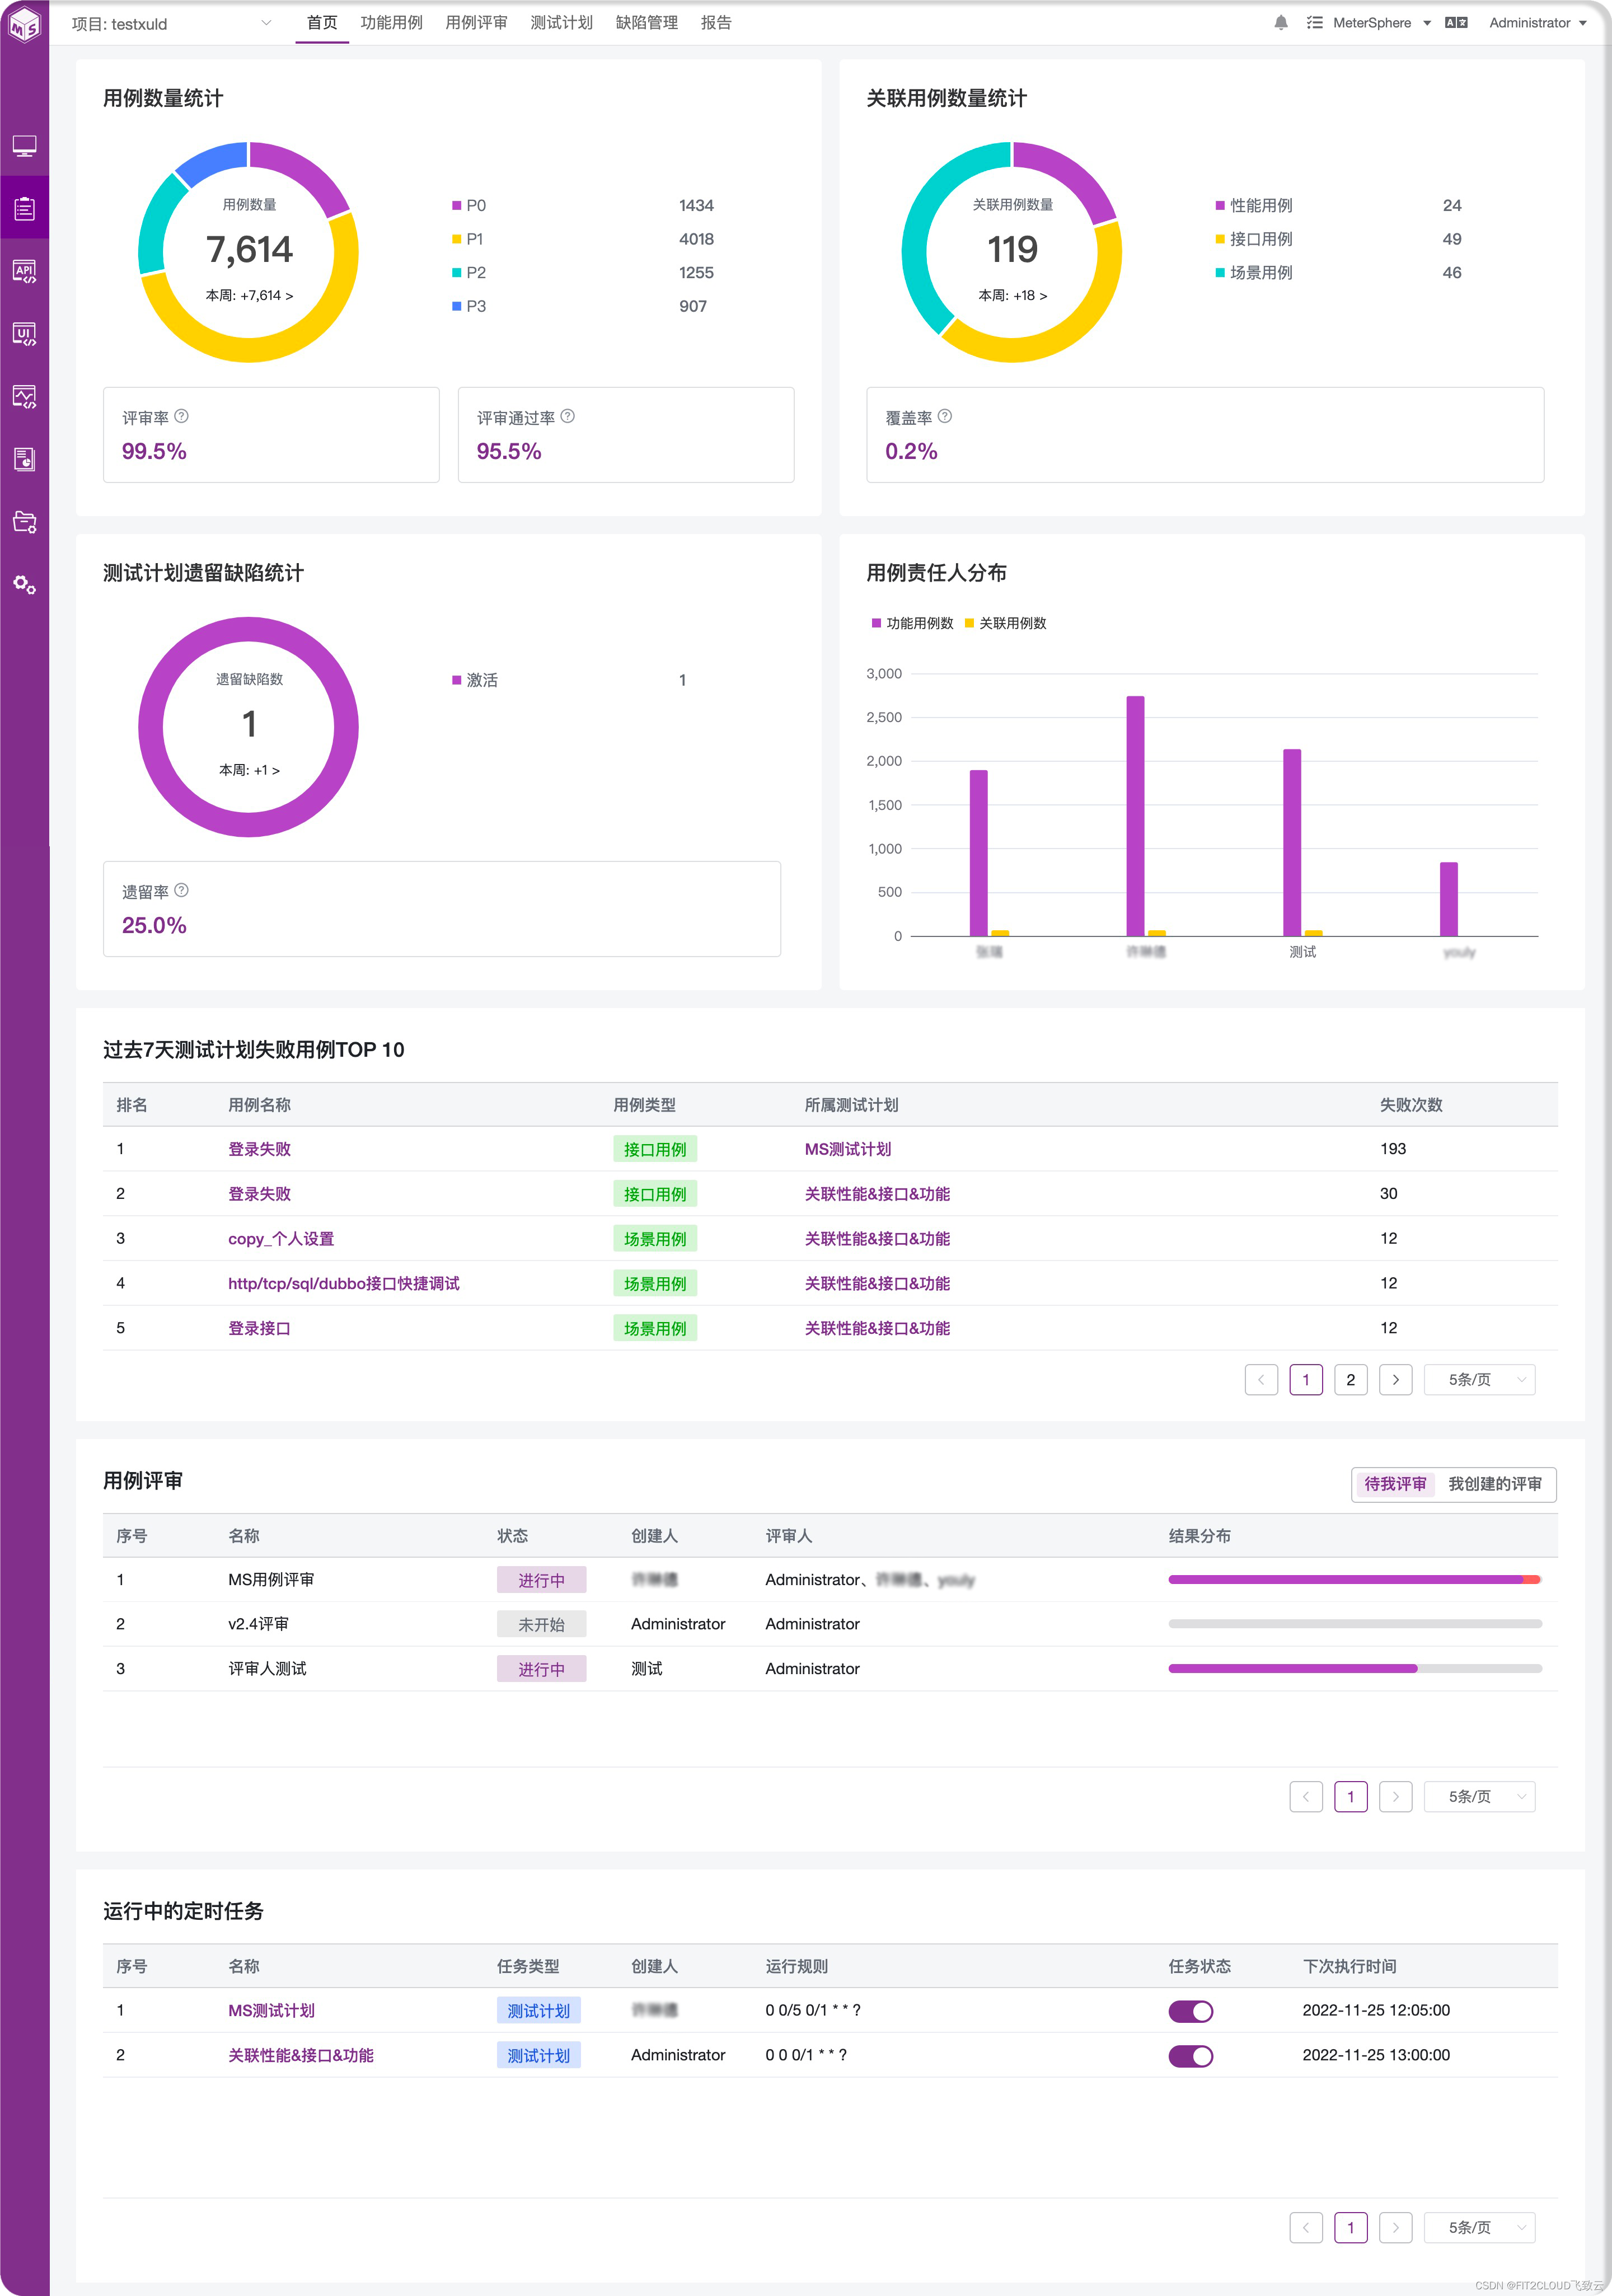Click the notification bell icon
Viewport: 1612px width, 2296px height.
pos(1280,23)
